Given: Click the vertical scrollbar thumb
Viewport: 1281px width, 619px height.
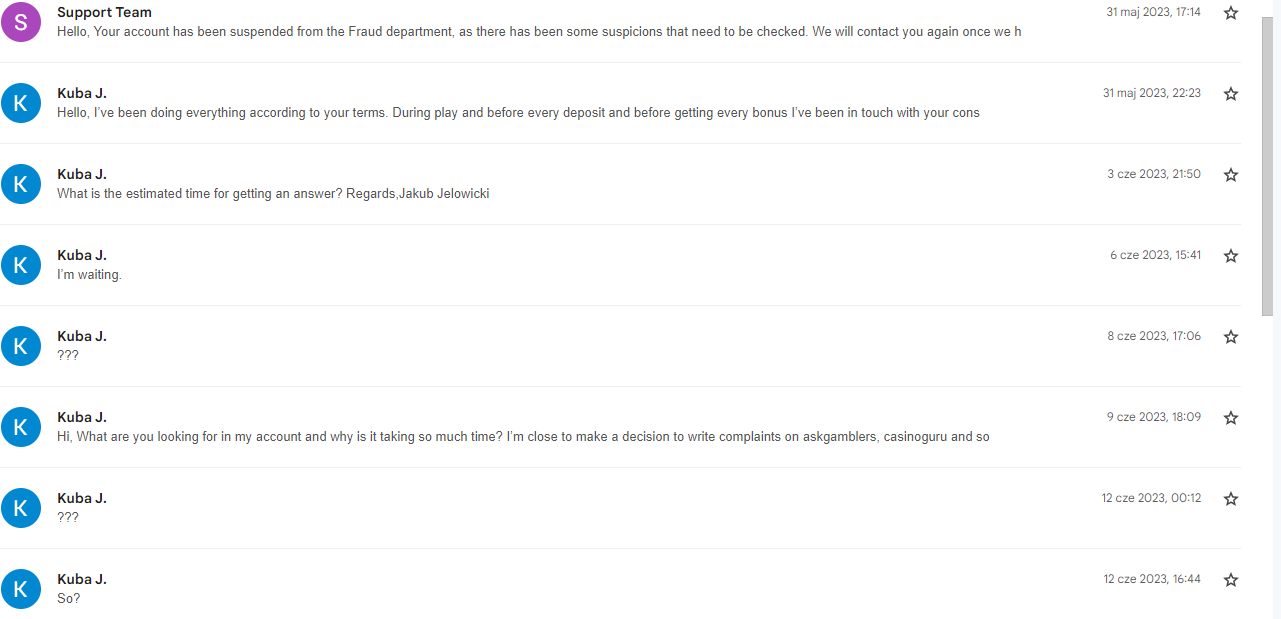Looking at the screenshot, I should [x=1267, y=165].
